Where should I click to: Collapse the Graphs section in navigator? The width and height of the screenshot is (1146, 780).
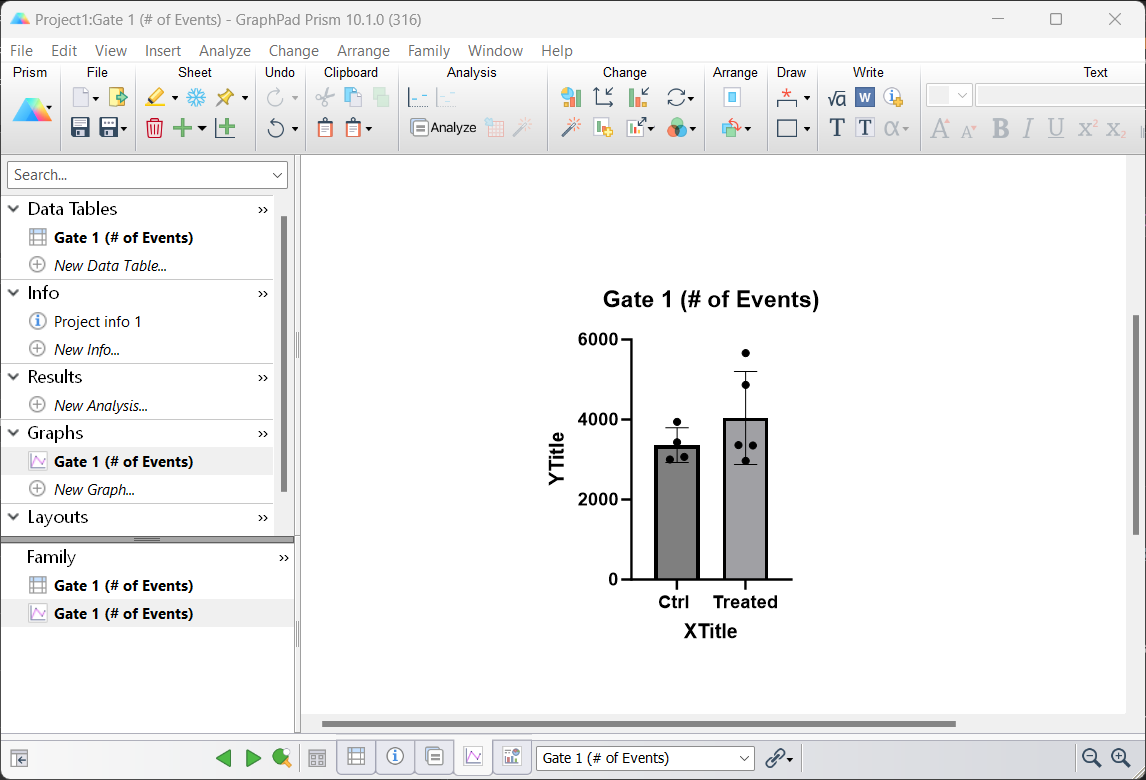14,433
